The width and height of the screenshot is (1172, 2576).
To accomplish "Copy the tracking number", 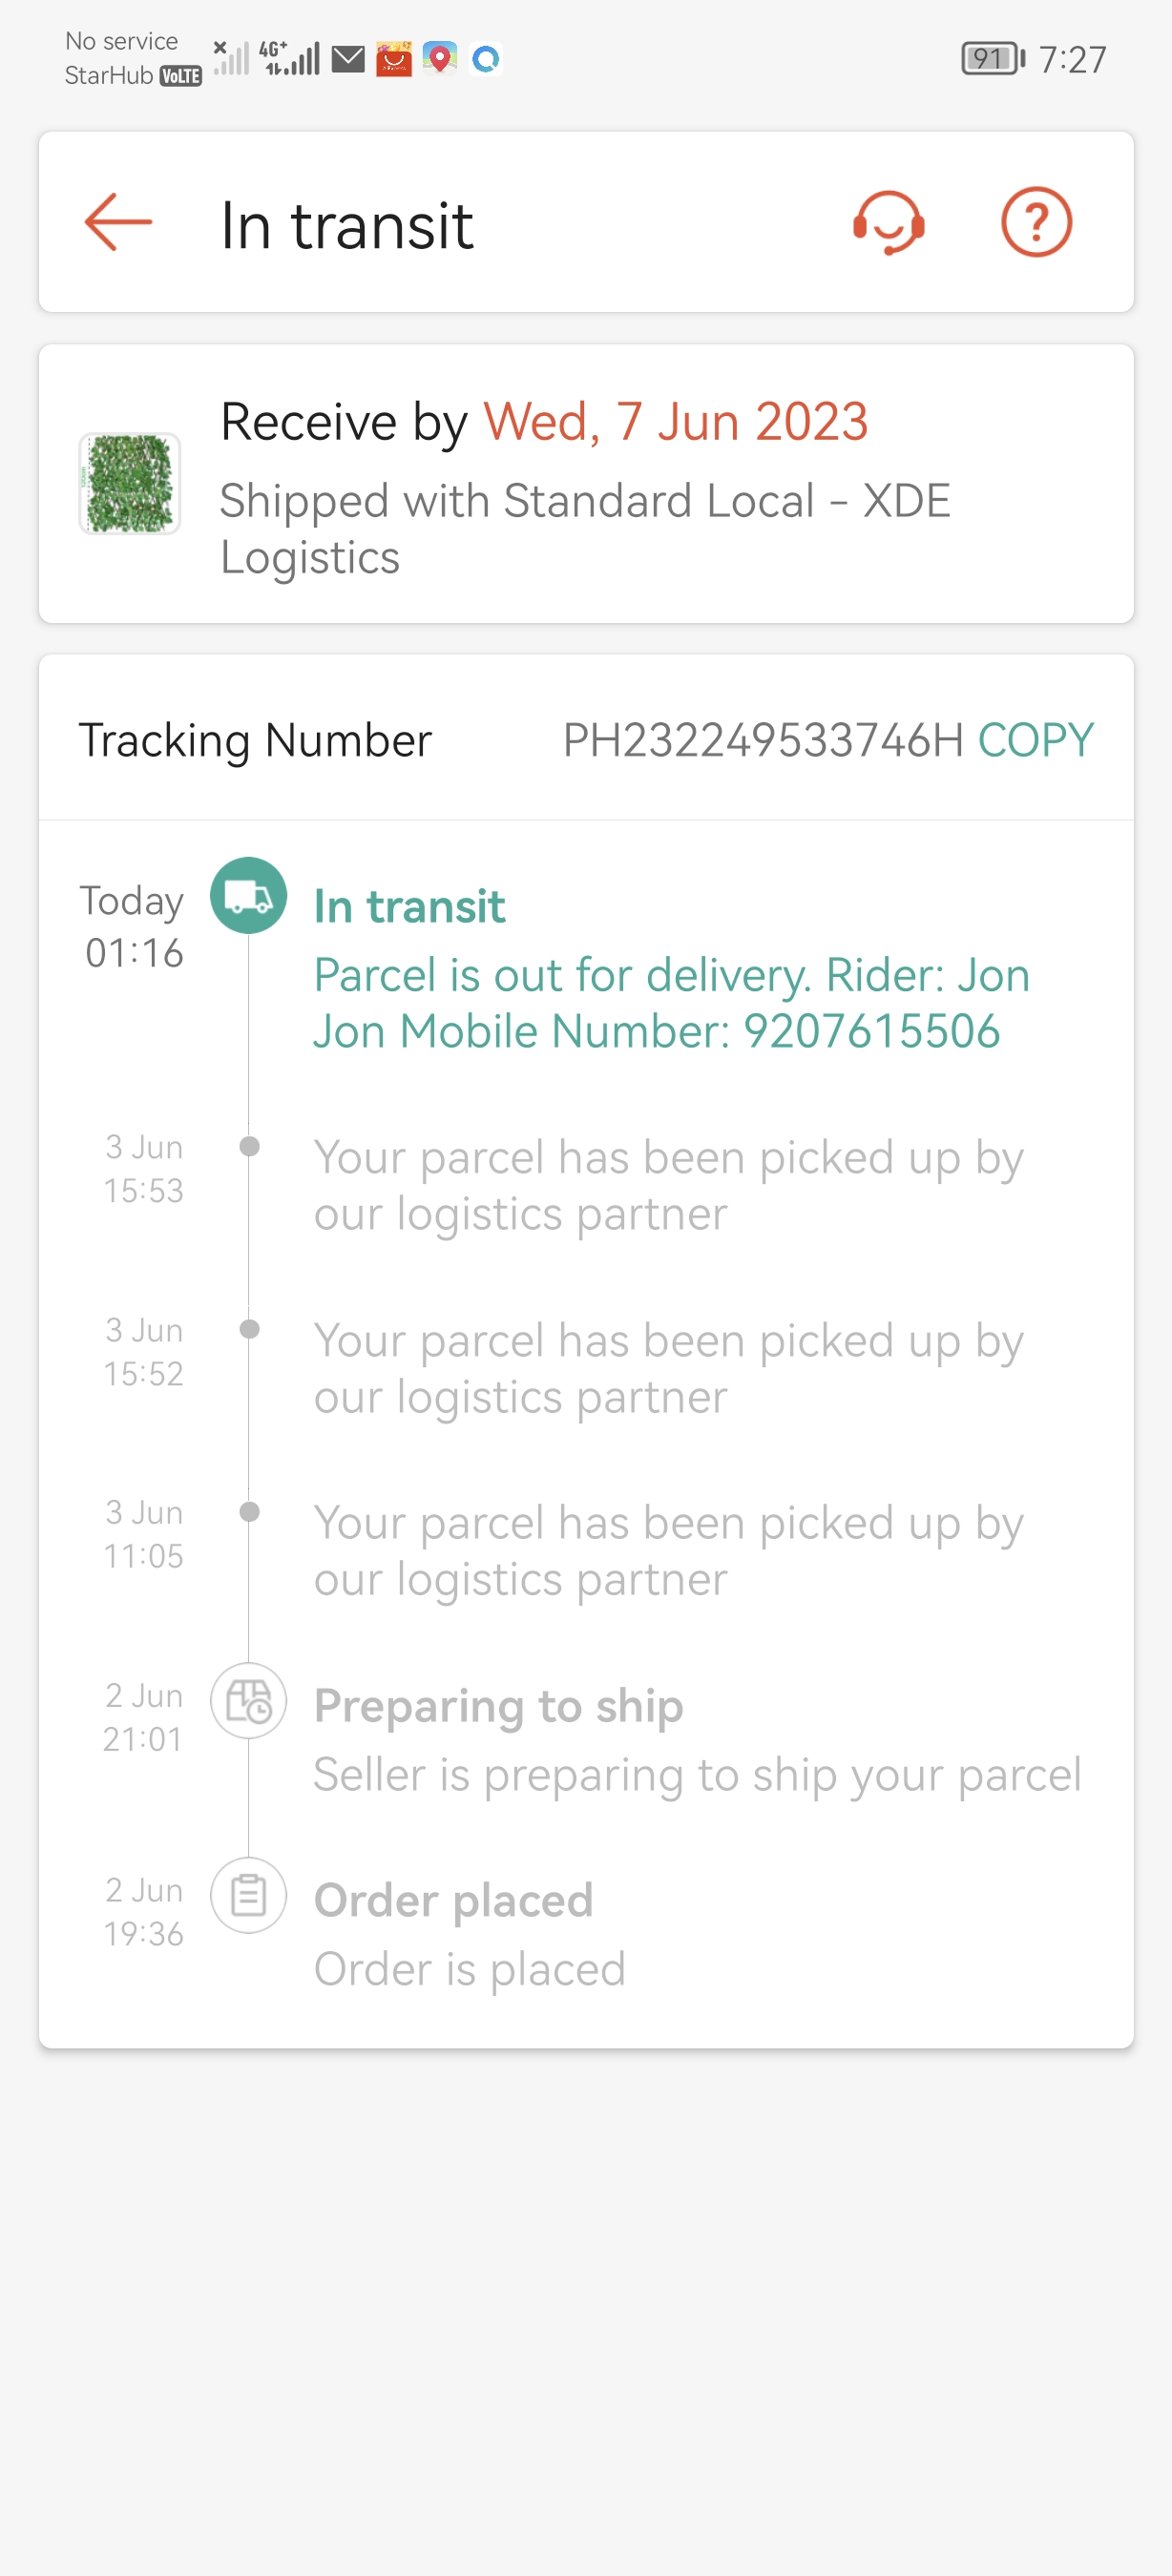I will (1035, 740).
